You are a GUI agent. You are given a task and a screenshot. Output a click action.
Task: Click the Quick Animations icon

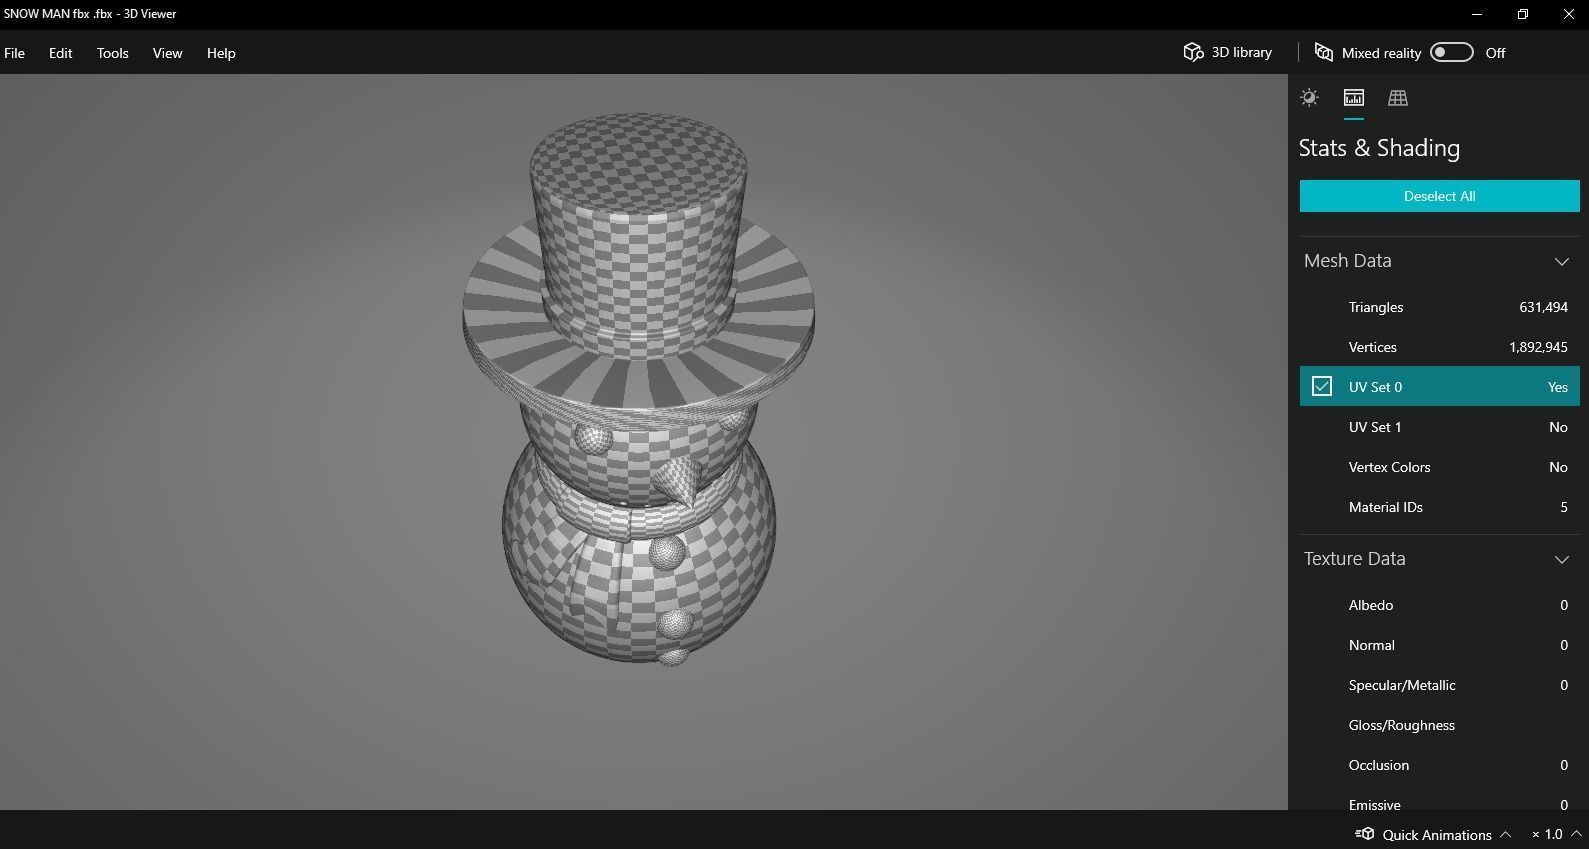tap(1365, 834)
